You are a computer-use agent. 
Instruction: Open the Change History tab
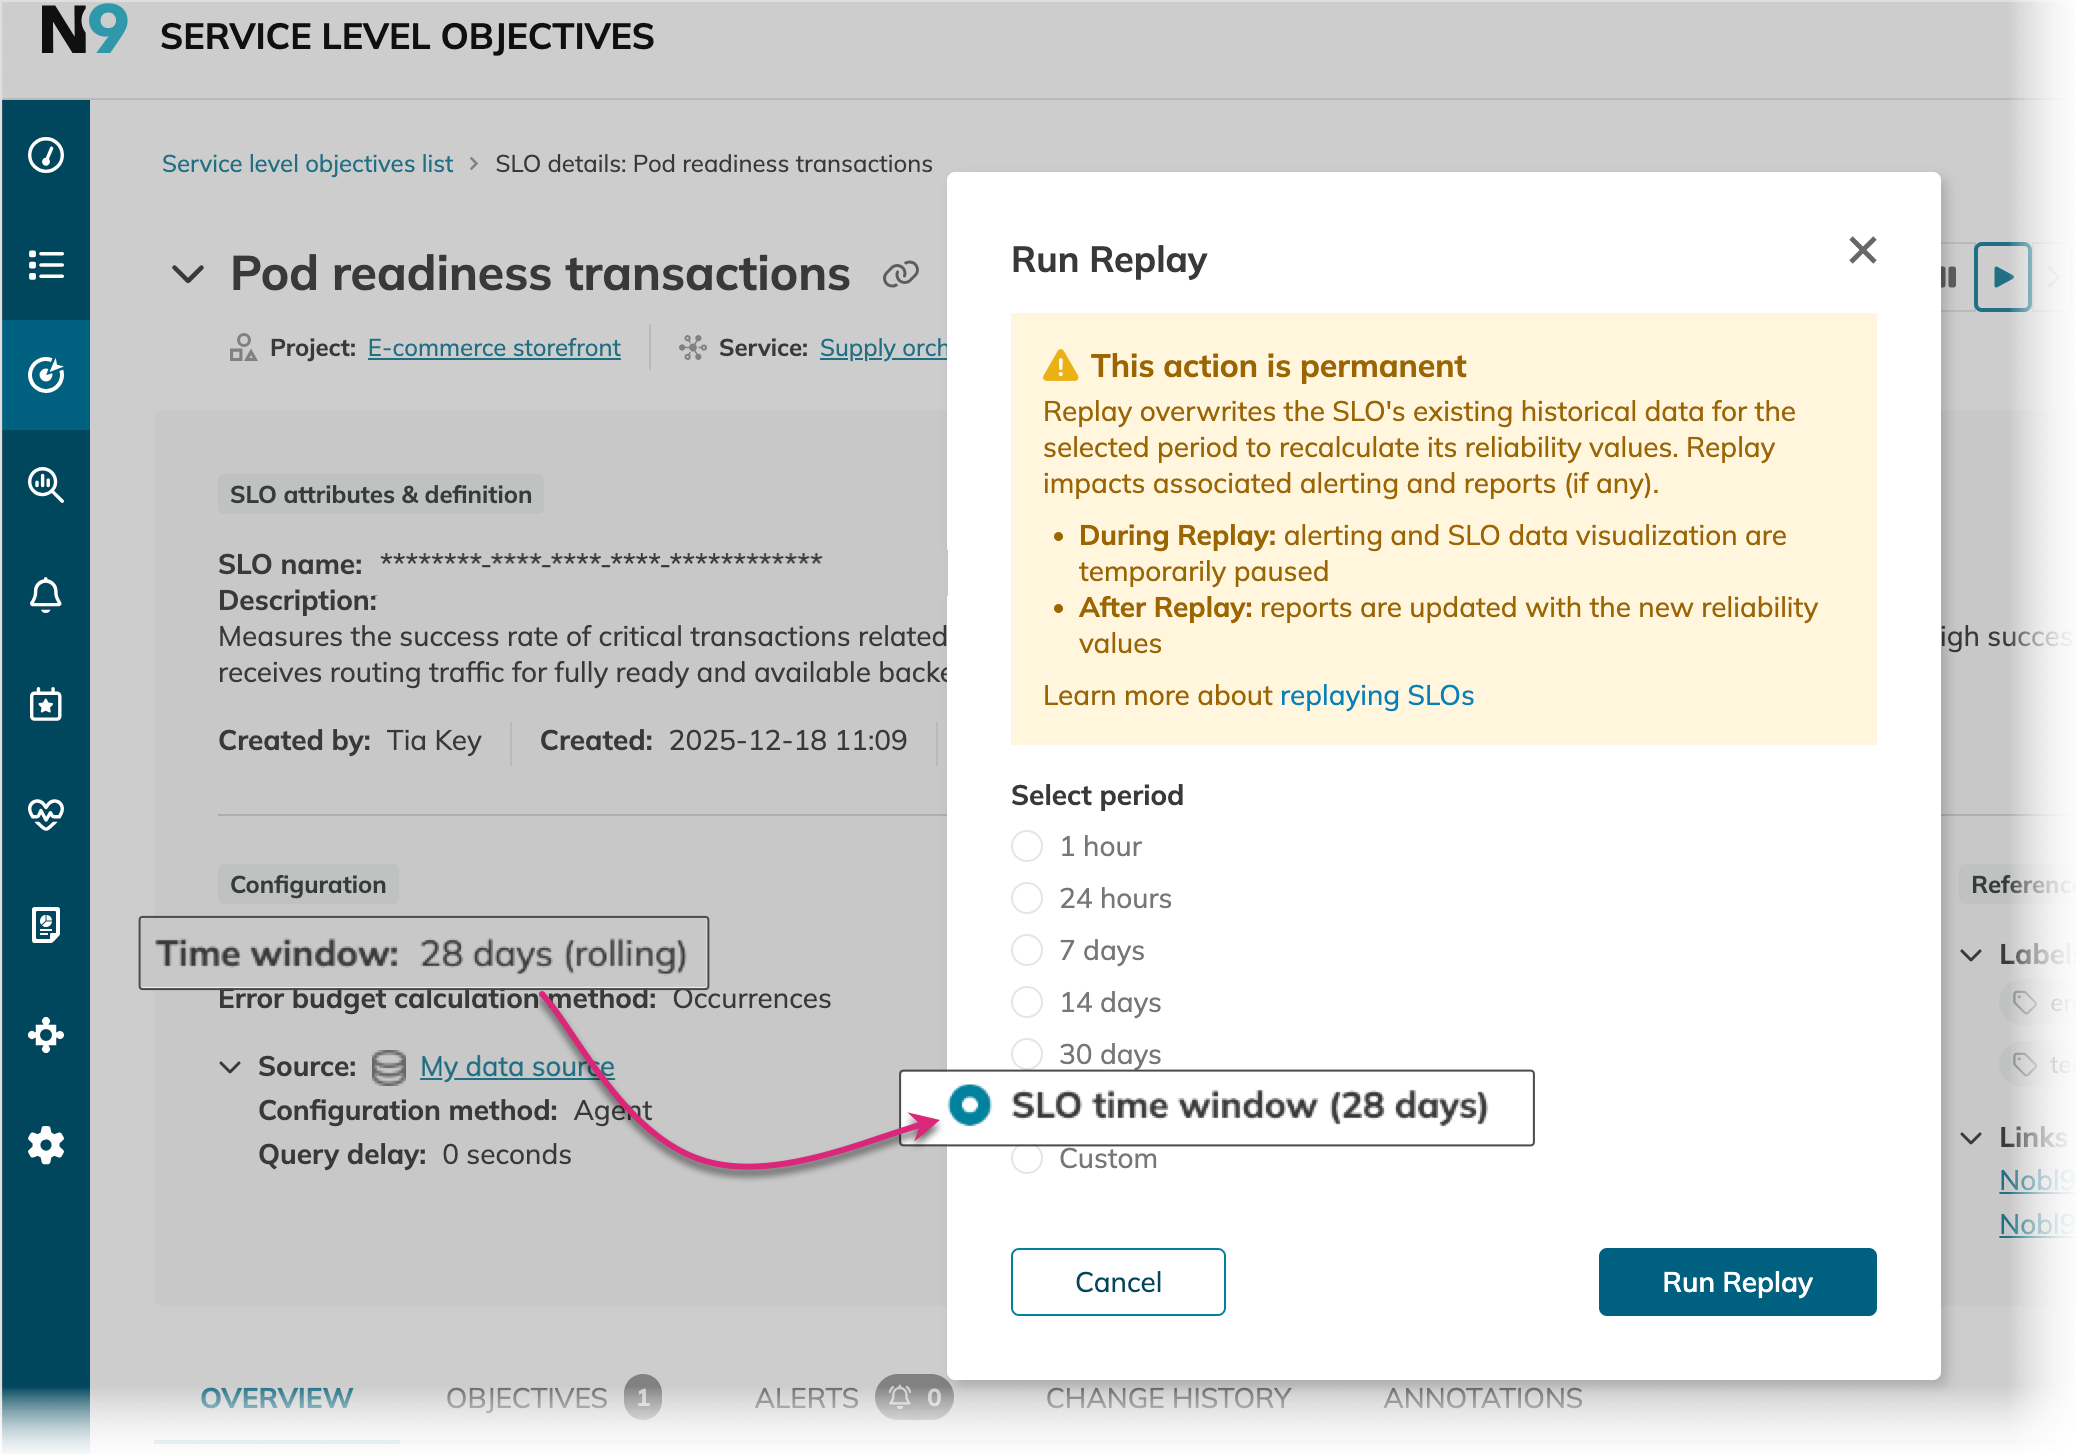click(1168, 1398)
